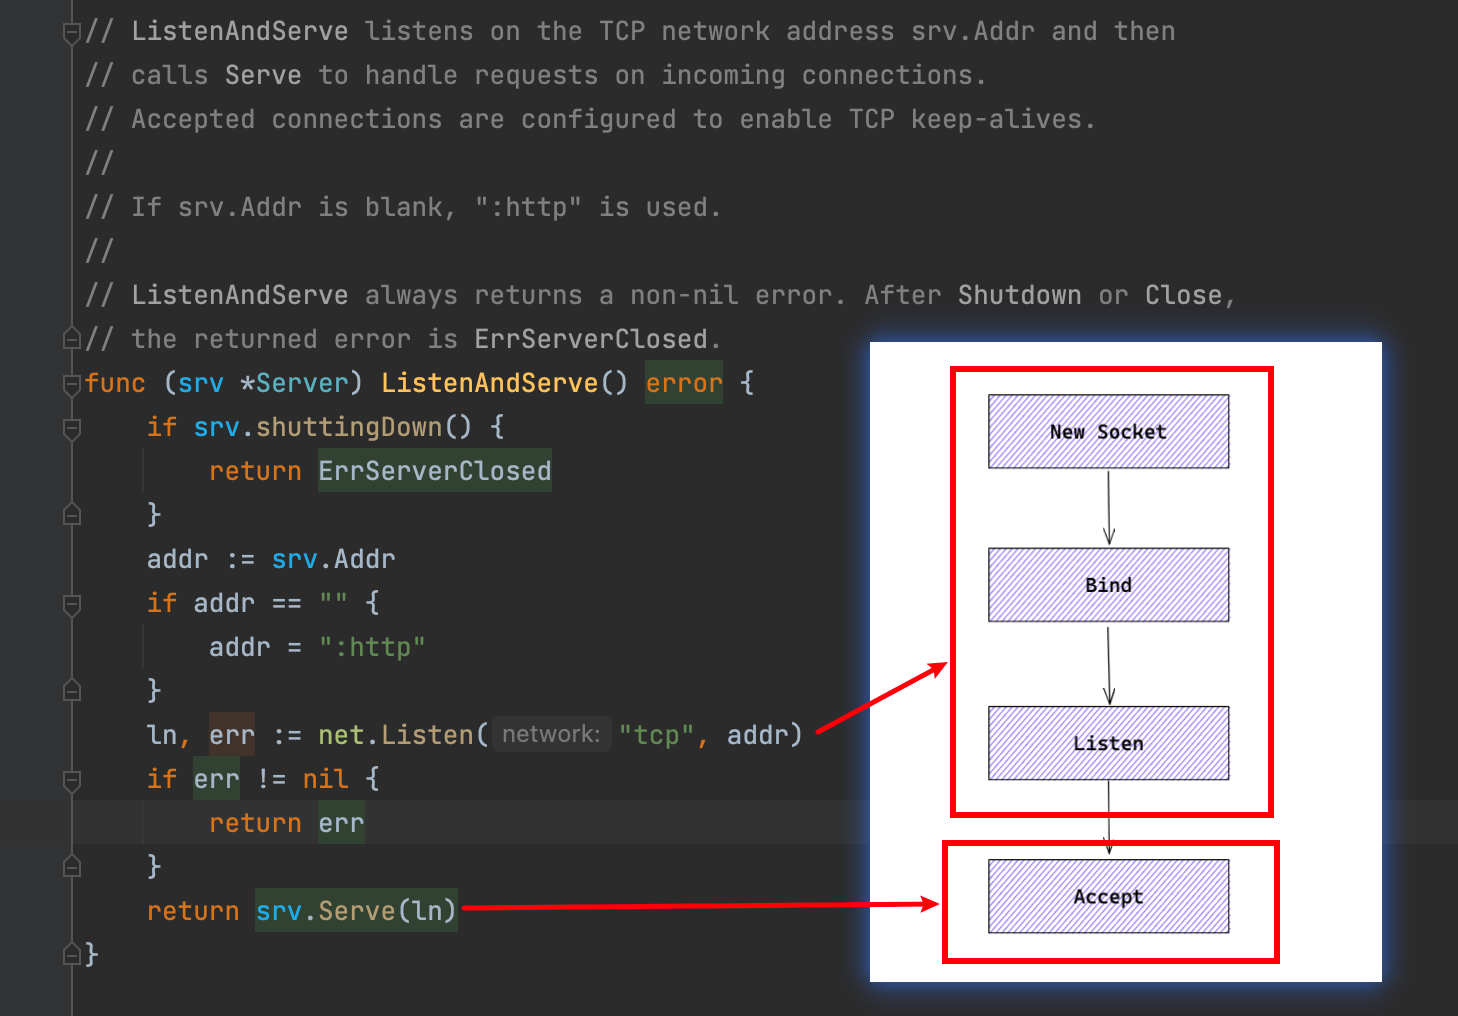Image resolution: width=1458 pixels, height=1016 pixels.
Task: Click the highlighted 'error' return type
Action: pyautogui.click(x=684, y=383)
